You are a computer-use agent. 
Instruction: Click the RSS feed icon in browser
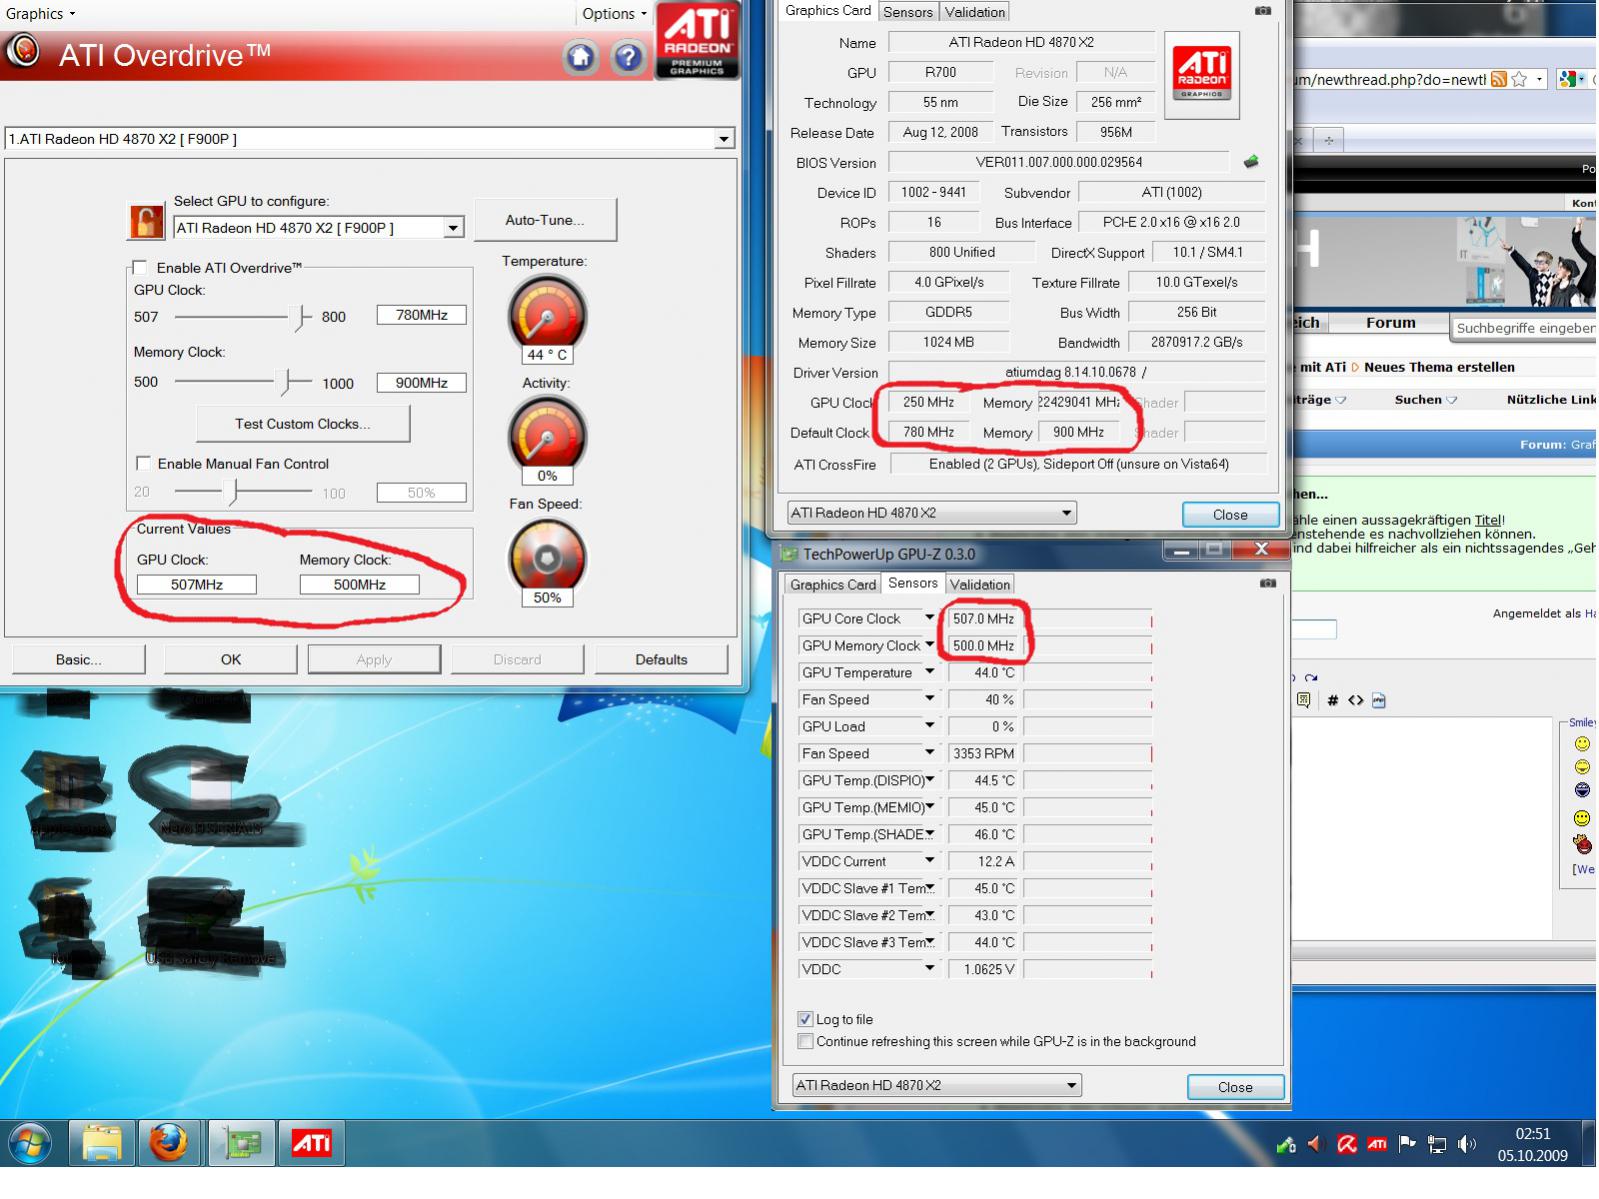click(x=1499, y=79)
